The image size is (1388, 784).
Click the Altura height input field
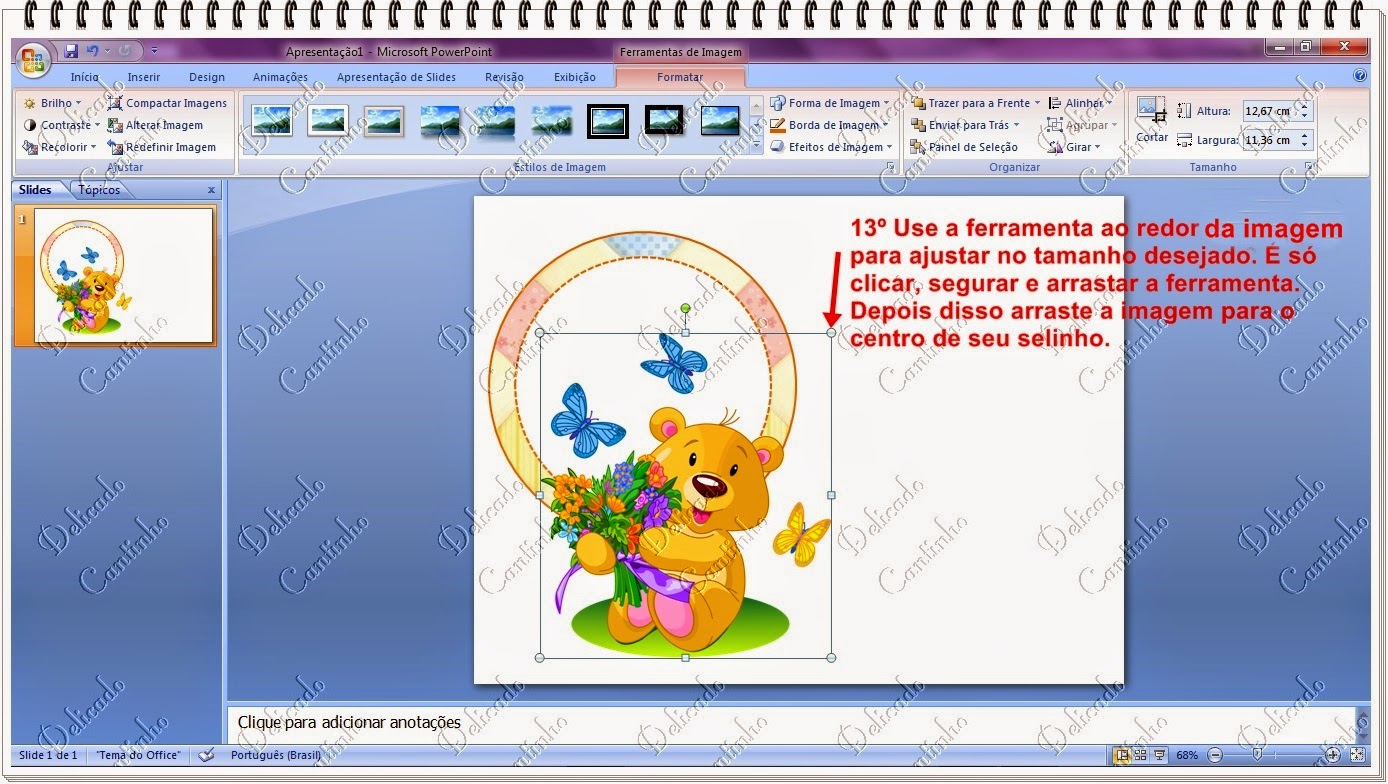(x=1268, y=111)
